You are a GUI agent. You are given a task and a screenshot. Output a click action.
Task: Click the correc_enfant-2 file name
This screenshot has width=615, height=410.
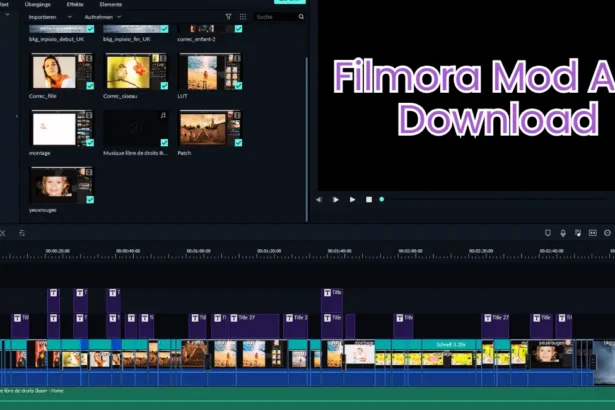click(196, 39)
